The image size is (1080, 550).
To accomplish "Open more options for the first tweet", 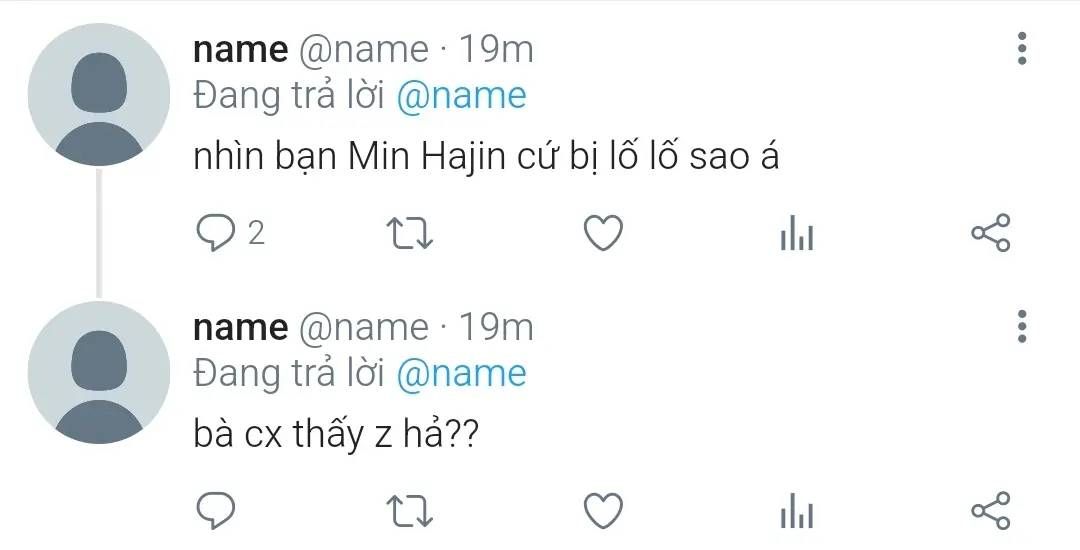I will point(1021,48).
